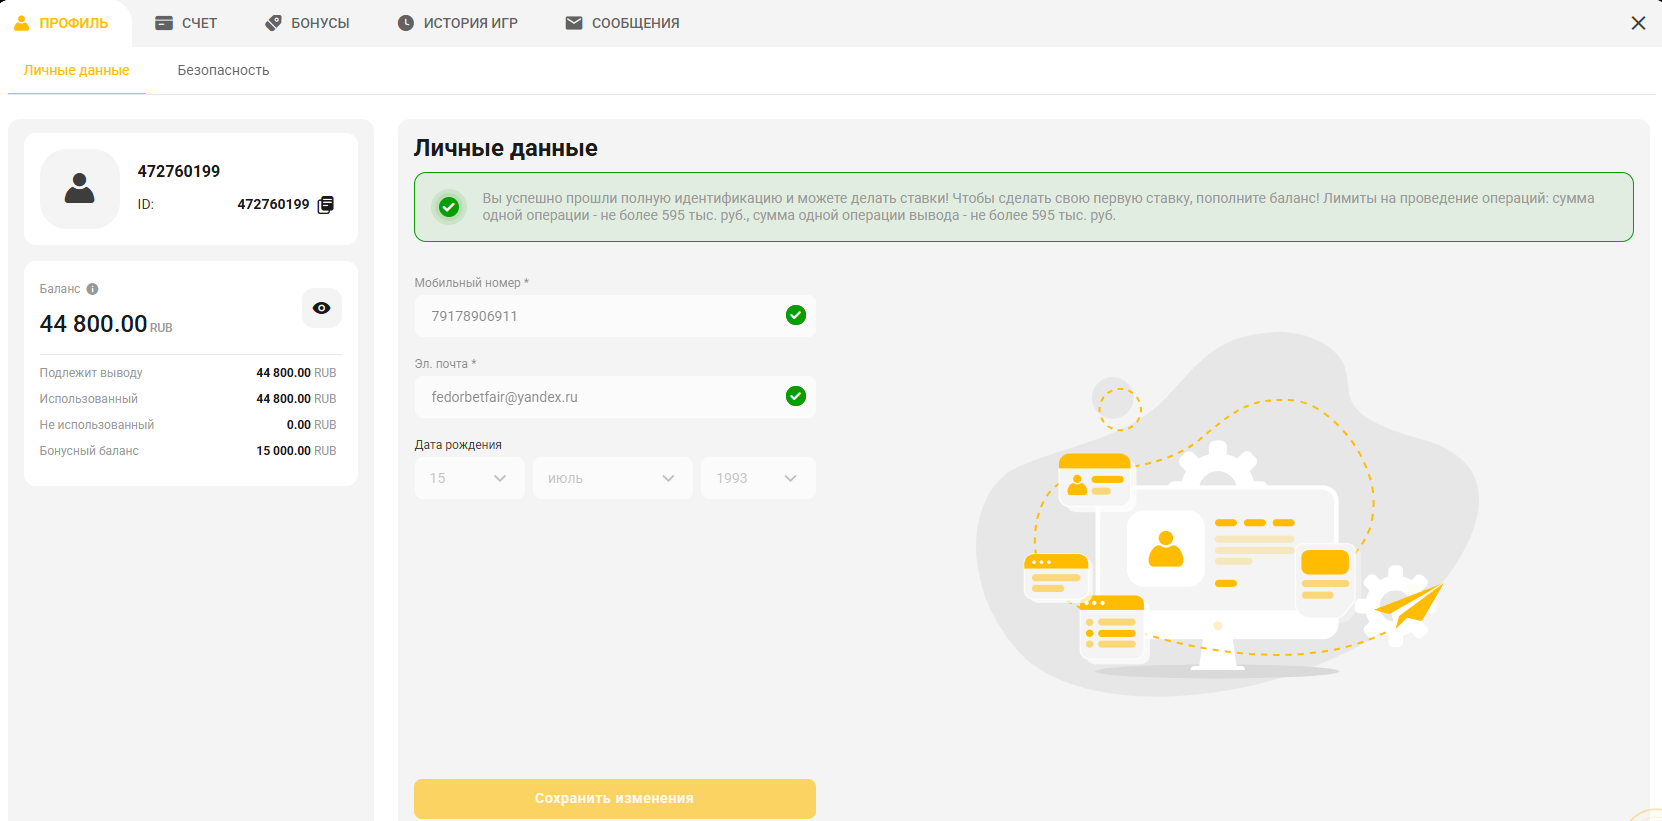The width and height of the screenshot is (1662, 821).
Task: Click the email address input field
Action: click(x=600, y=397)
